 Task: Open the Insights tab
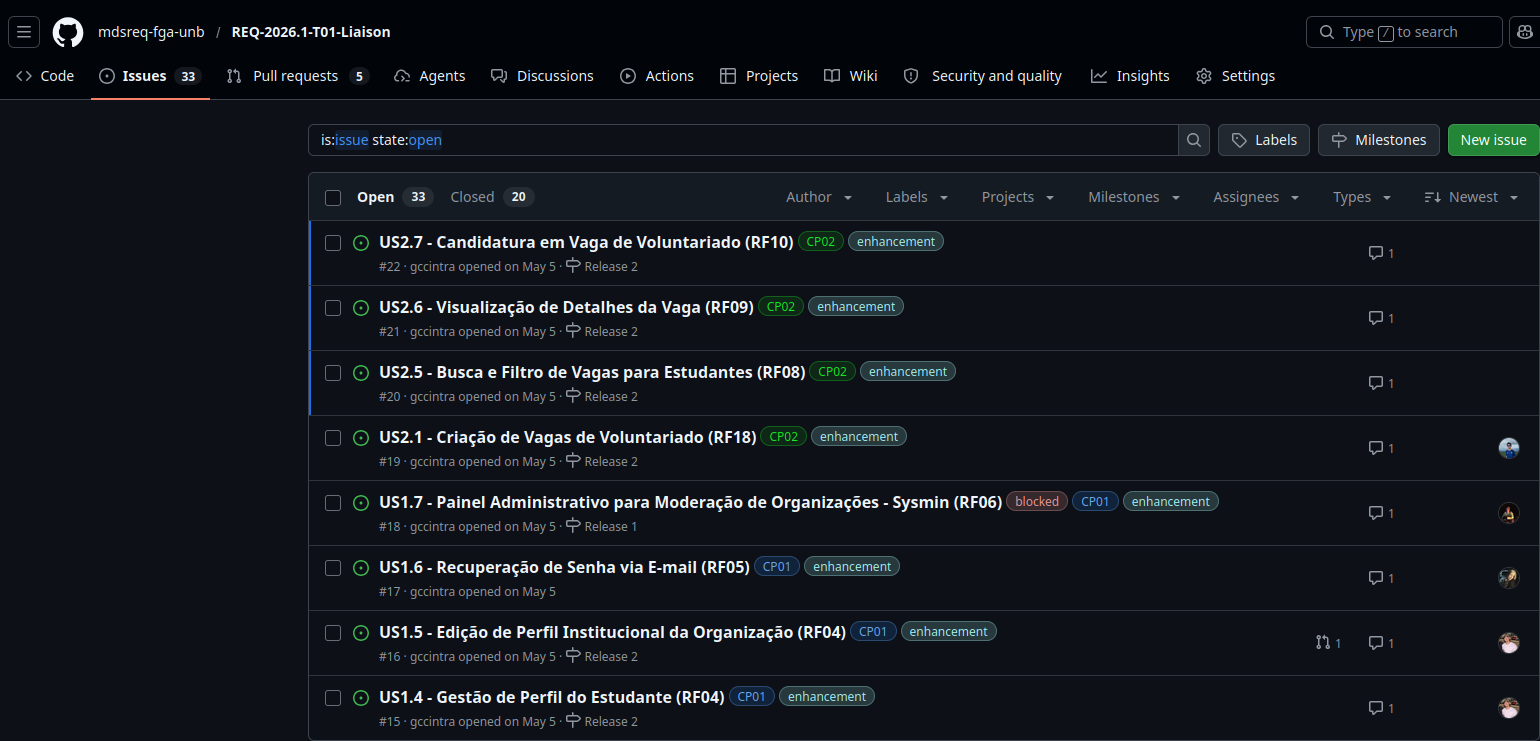[x=1130, y=76]
